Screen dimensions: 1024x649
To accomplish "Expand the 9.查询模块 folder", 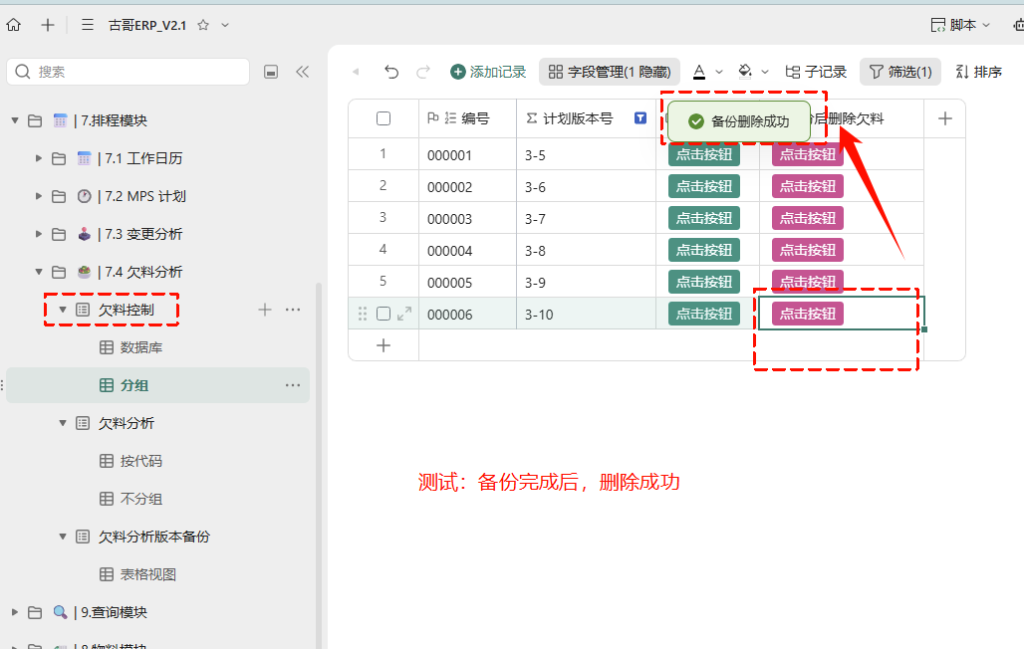I will (x=14, y=612).
